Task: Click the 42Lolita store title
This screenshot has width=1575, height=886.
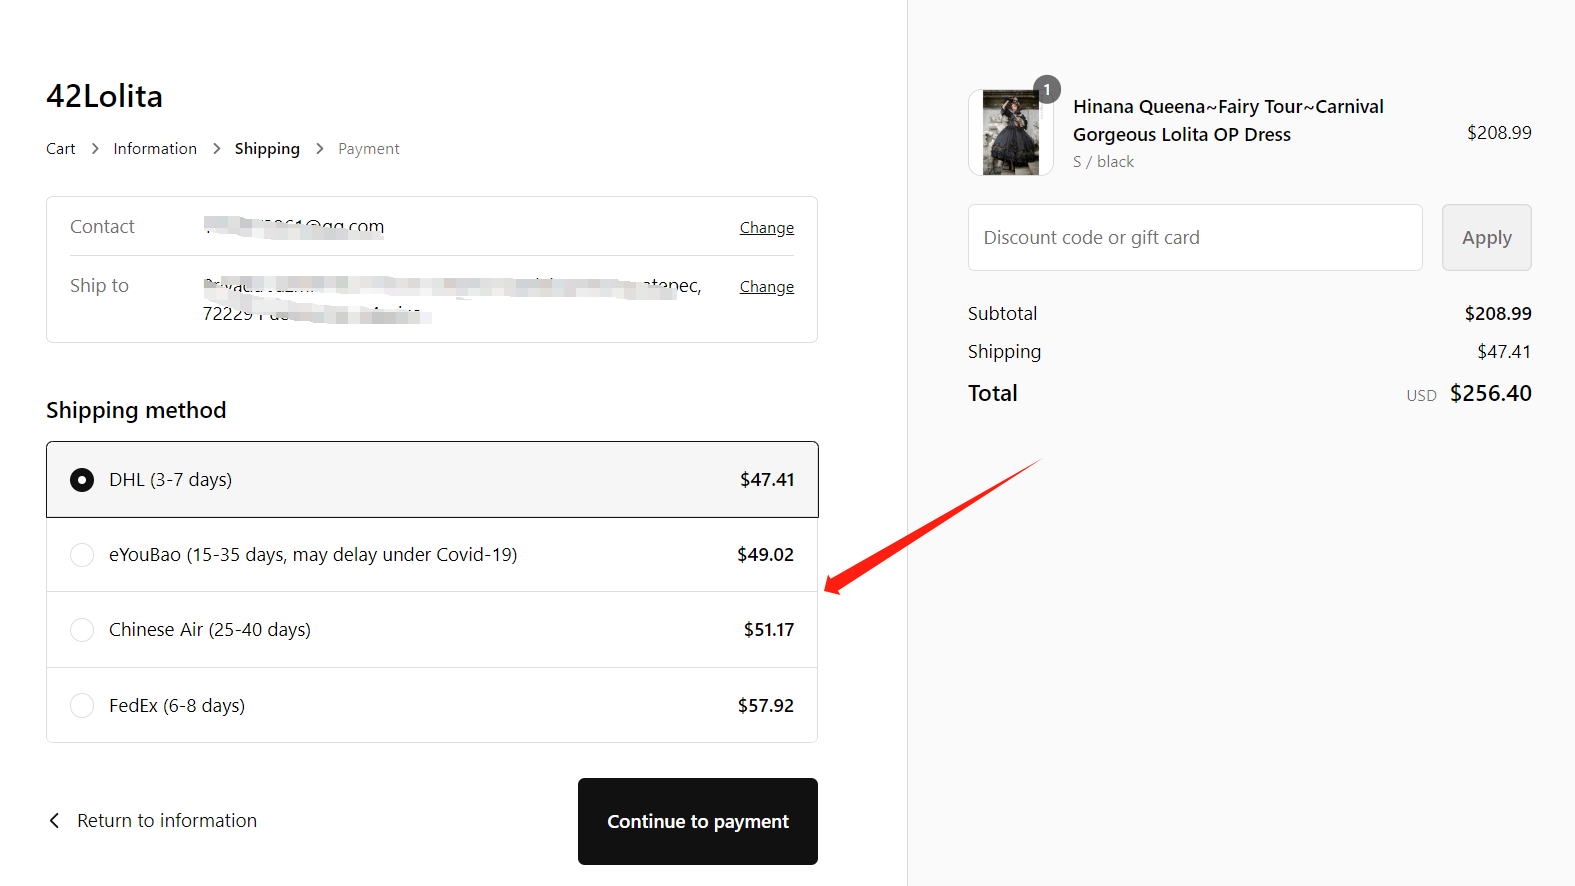Action: point(105,96)
